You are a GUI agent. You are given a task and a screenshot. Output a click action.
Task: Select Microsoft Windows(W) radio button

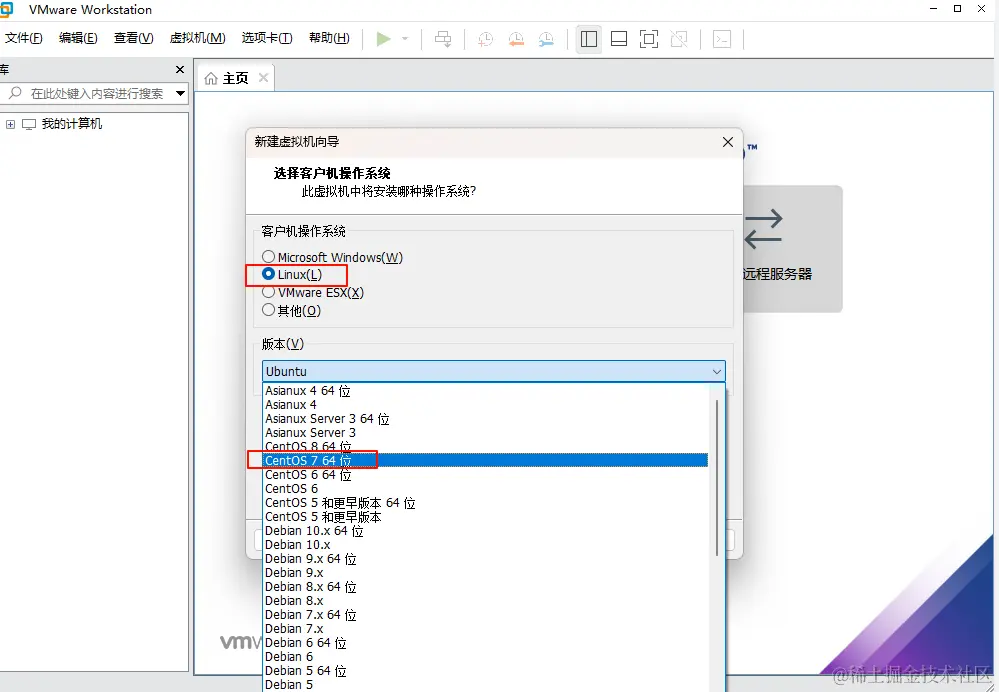click(269, 257)
